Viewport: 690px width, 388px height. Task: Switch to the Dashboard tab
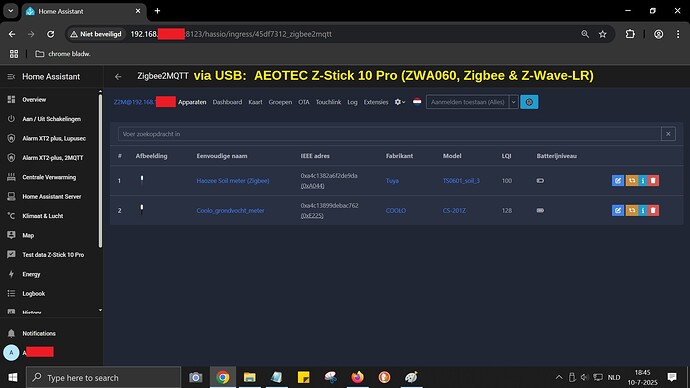[227, 102]
